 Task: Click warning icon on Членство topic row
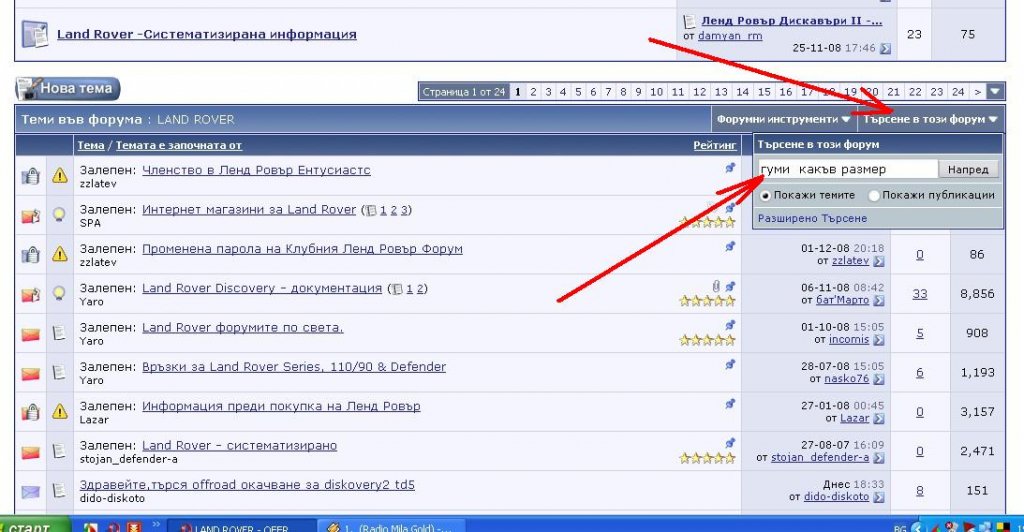pyautogui.click(x=59, y=176)
